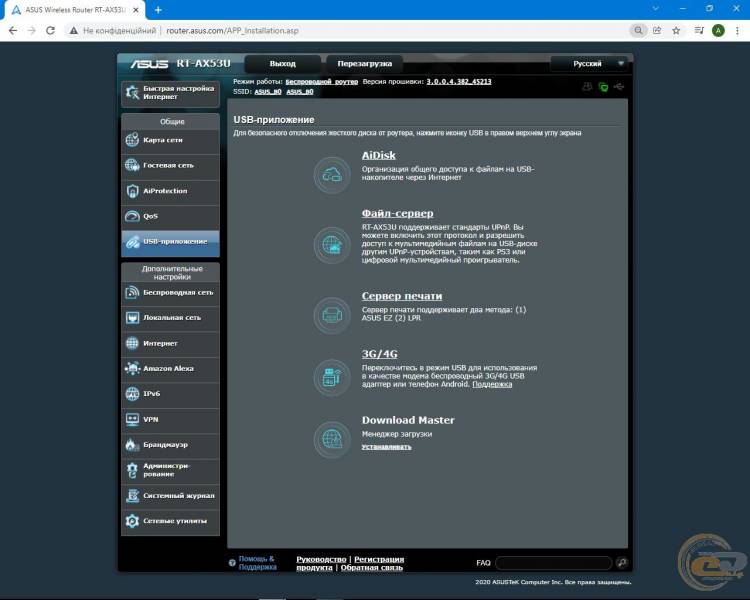Click Устанавливать under Download Master
750x600 pixels.
click(x=386, y=447)
